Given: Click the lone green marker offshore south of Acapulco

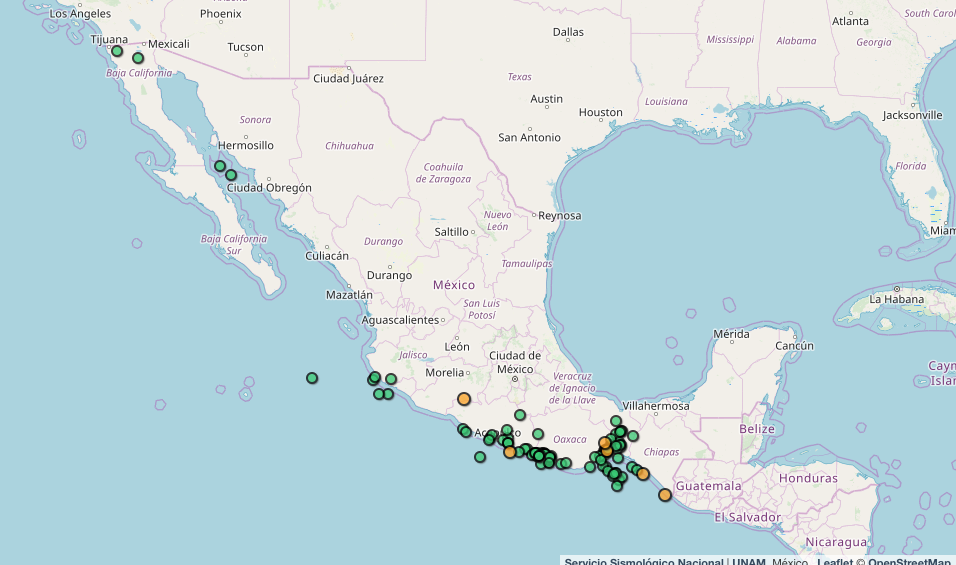Looking at the screenshot, I should (x=480, y=457).
